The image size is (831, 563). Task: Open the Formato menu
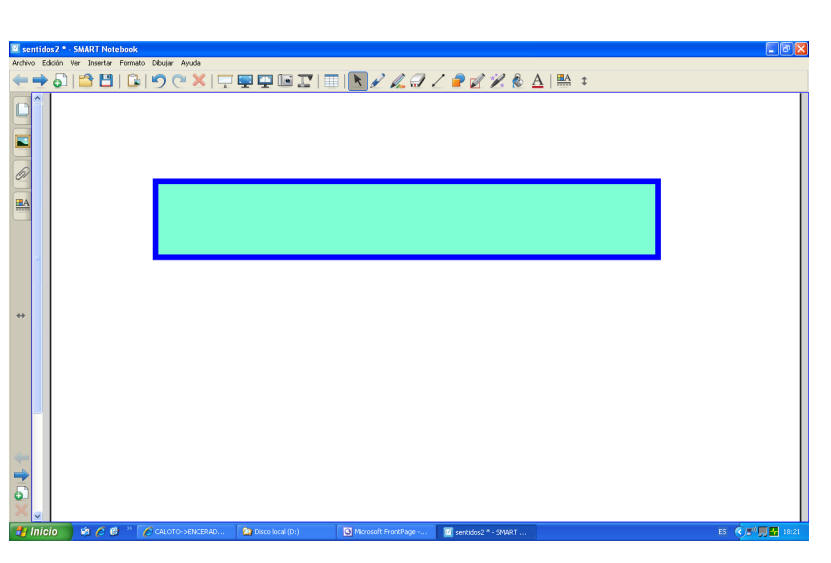(132, 63)
